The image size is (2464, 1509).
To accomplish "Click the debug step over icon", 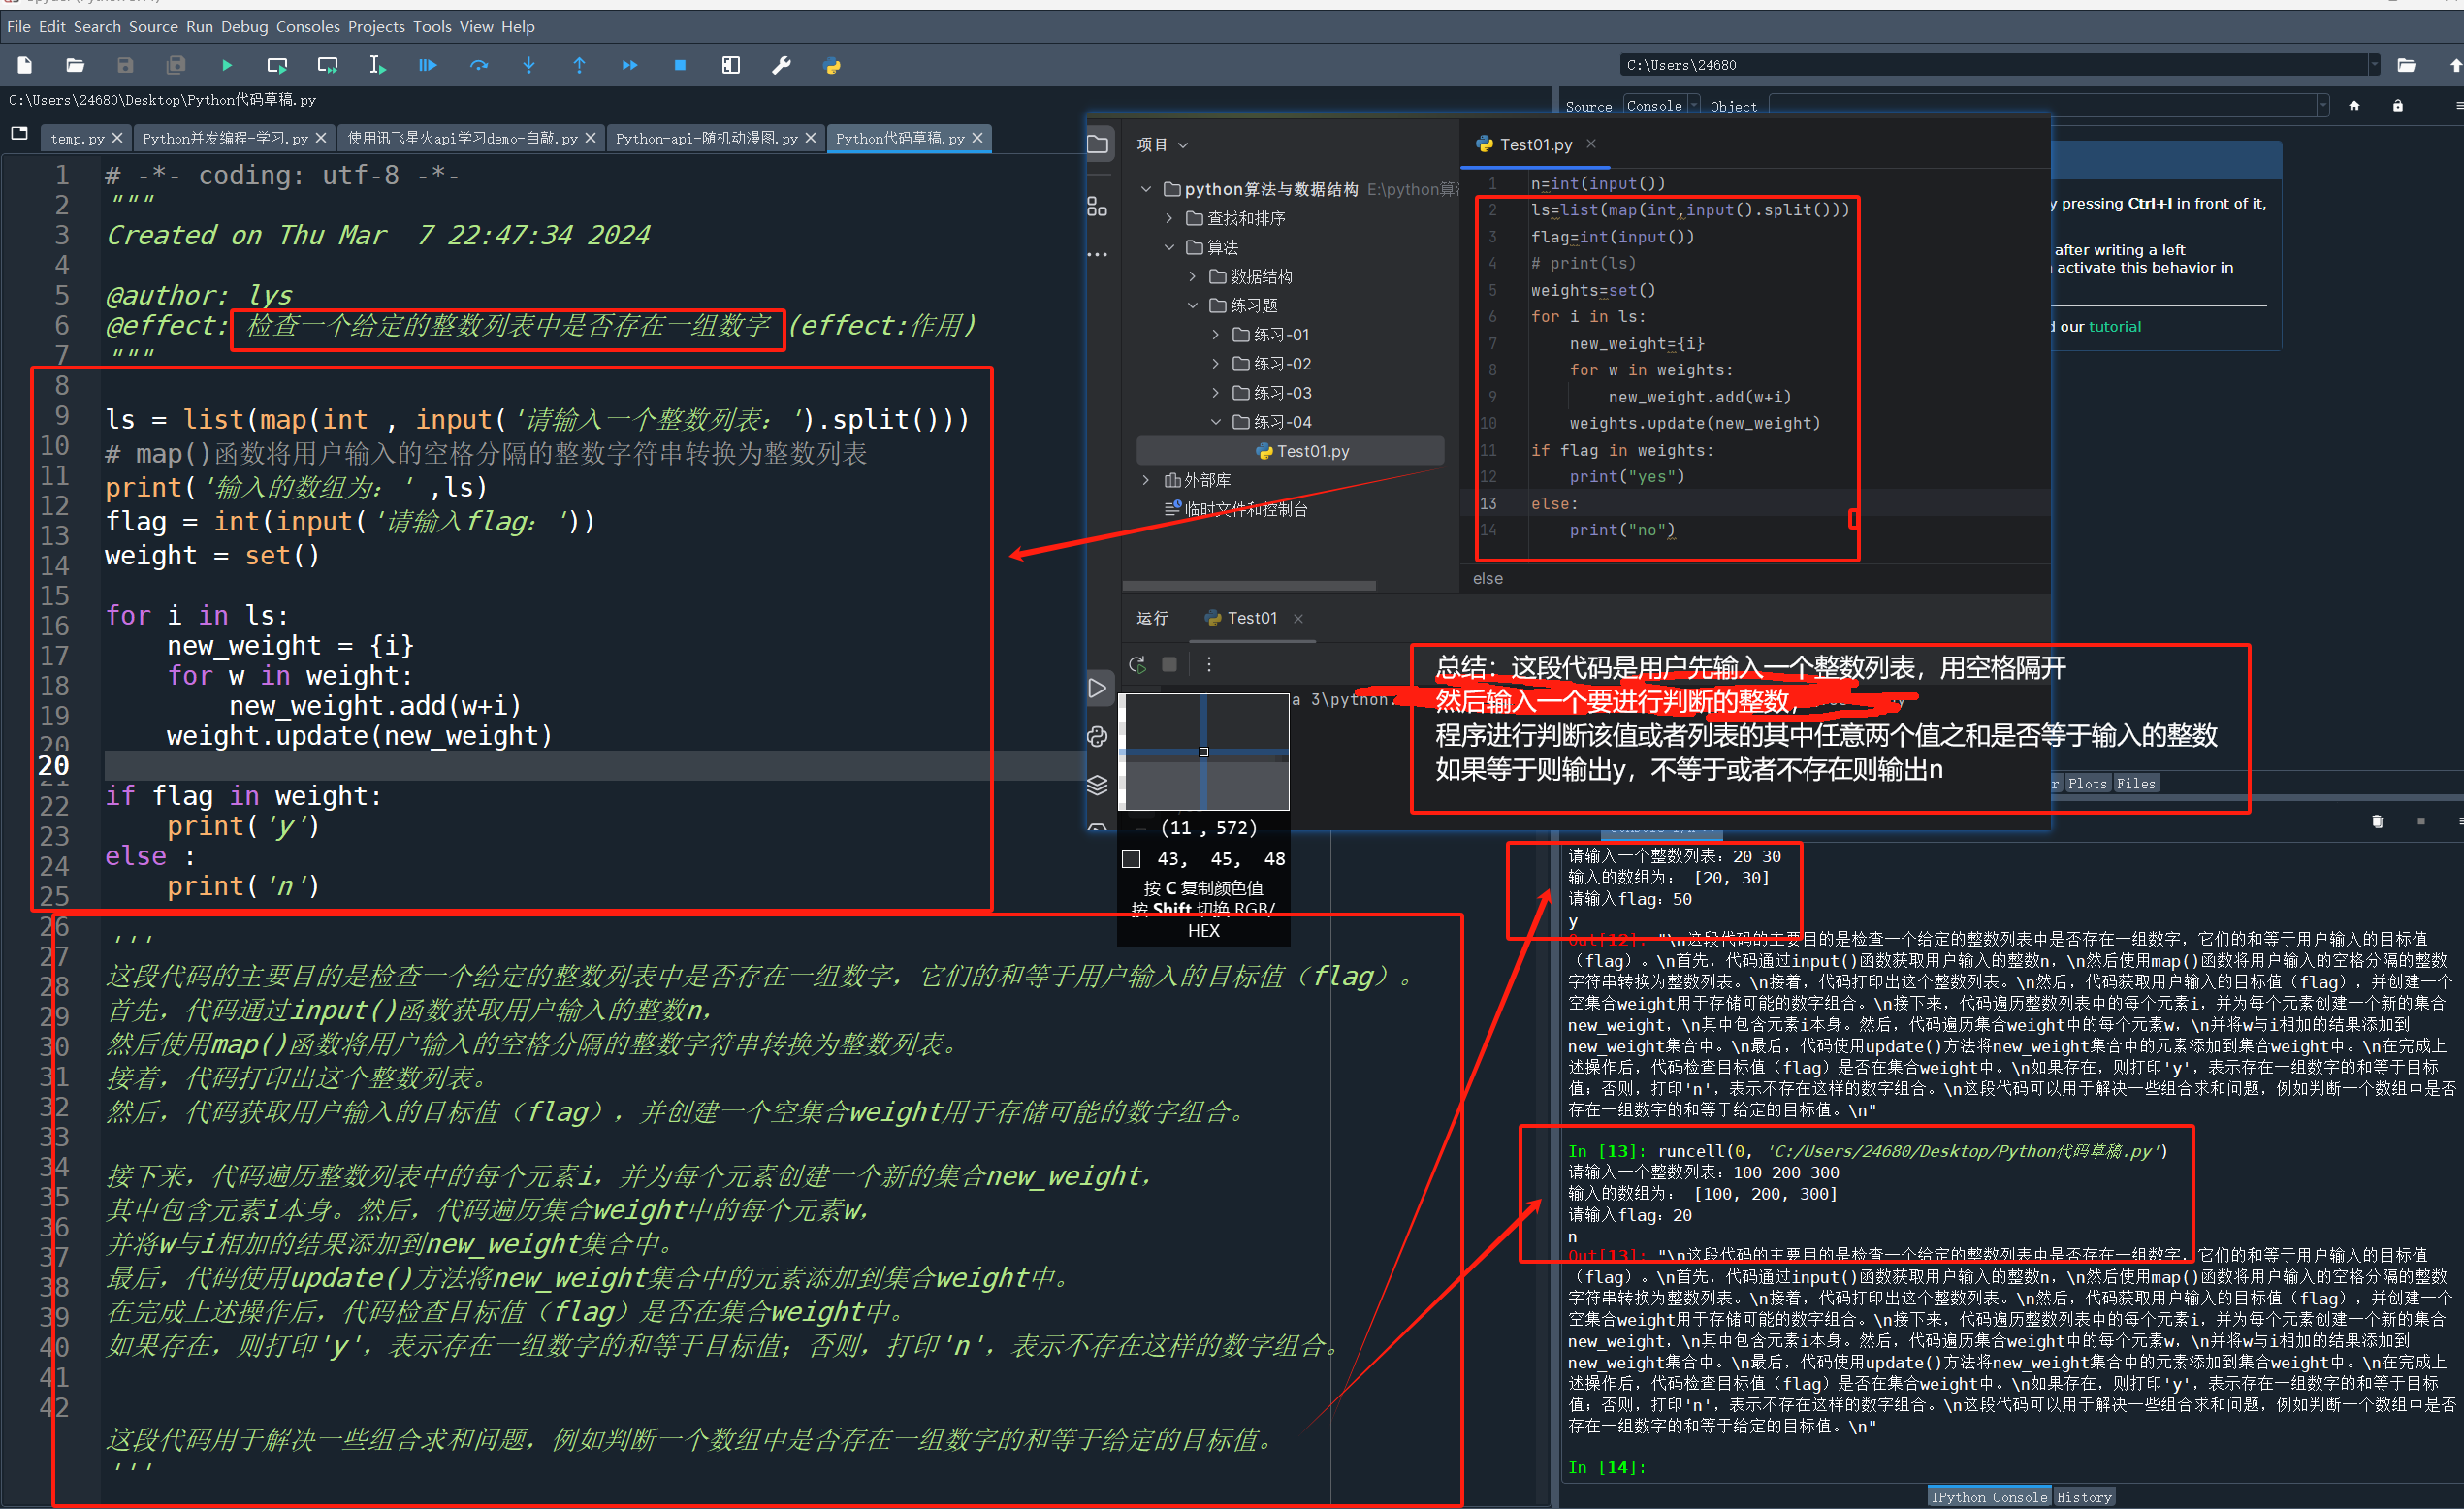I will point(479,65).
